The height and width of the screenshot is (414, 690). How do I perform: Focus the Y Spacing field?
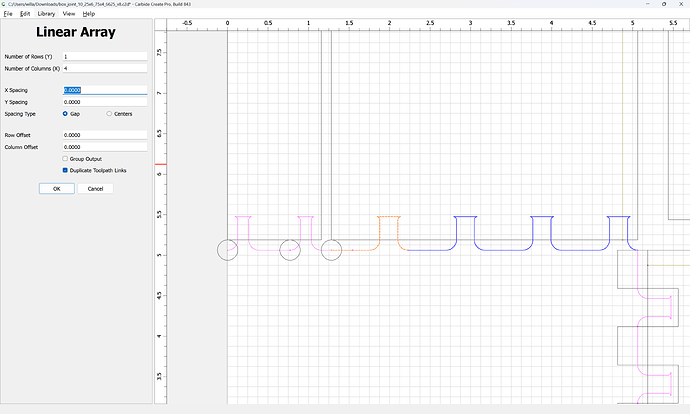pos(105,102)
